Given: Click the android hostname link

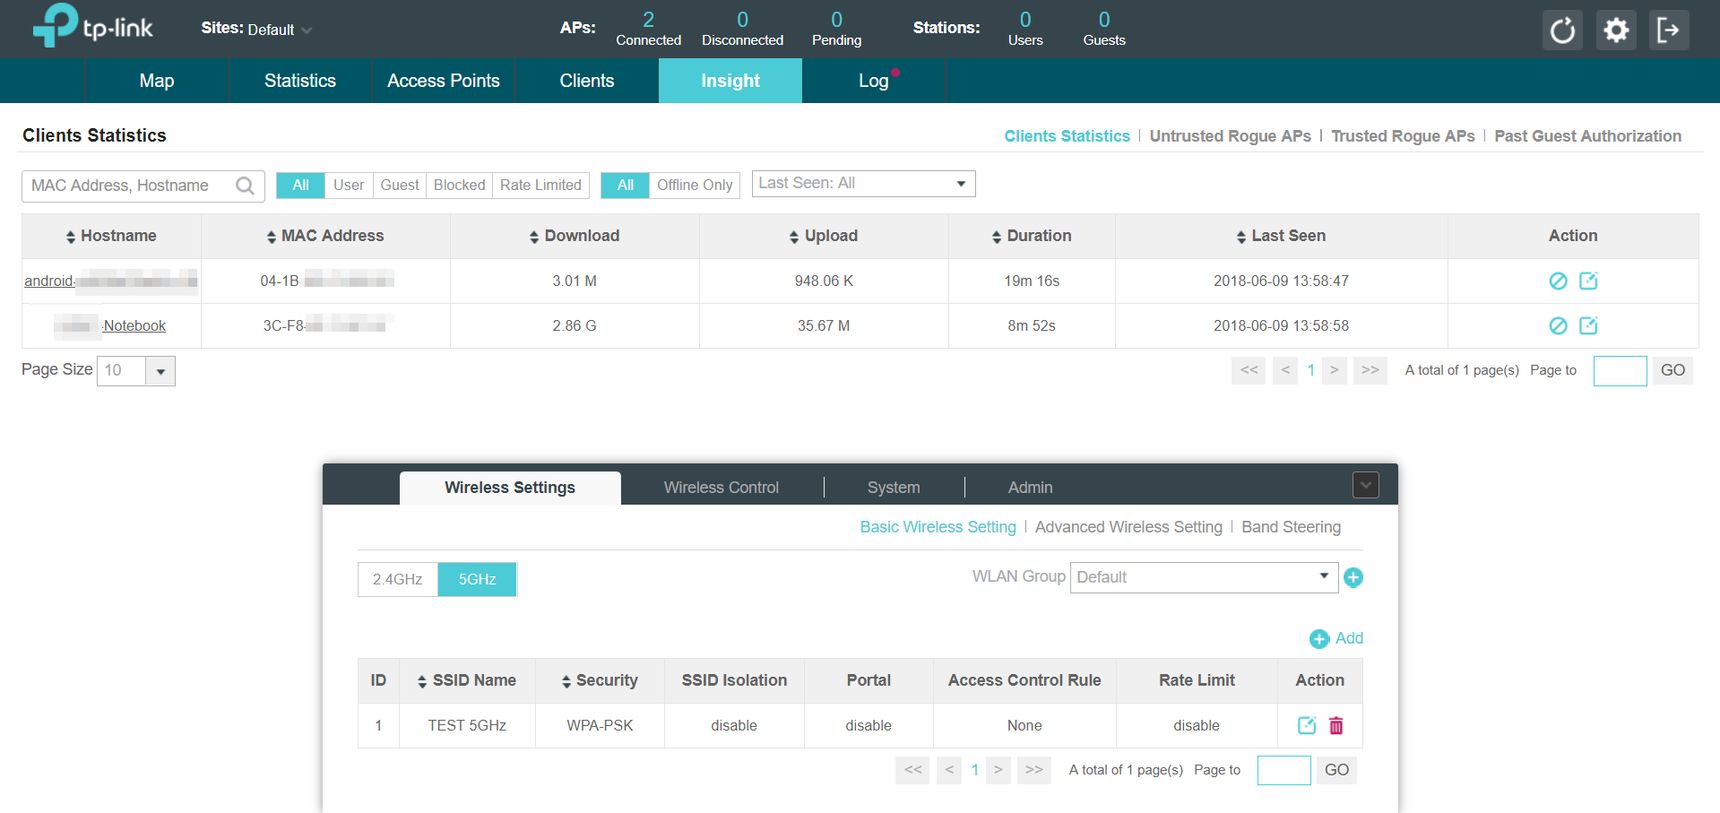Looking at the screenshot, I should 110,281.
